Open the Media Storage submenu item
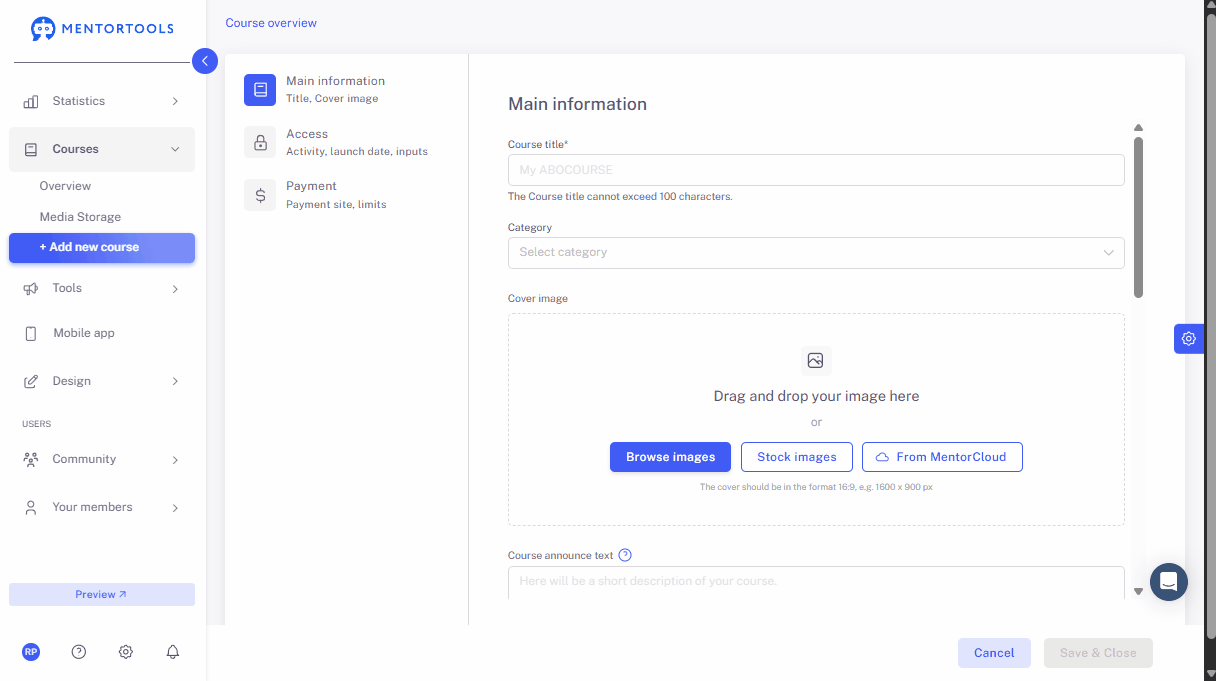 pos(80,217)
